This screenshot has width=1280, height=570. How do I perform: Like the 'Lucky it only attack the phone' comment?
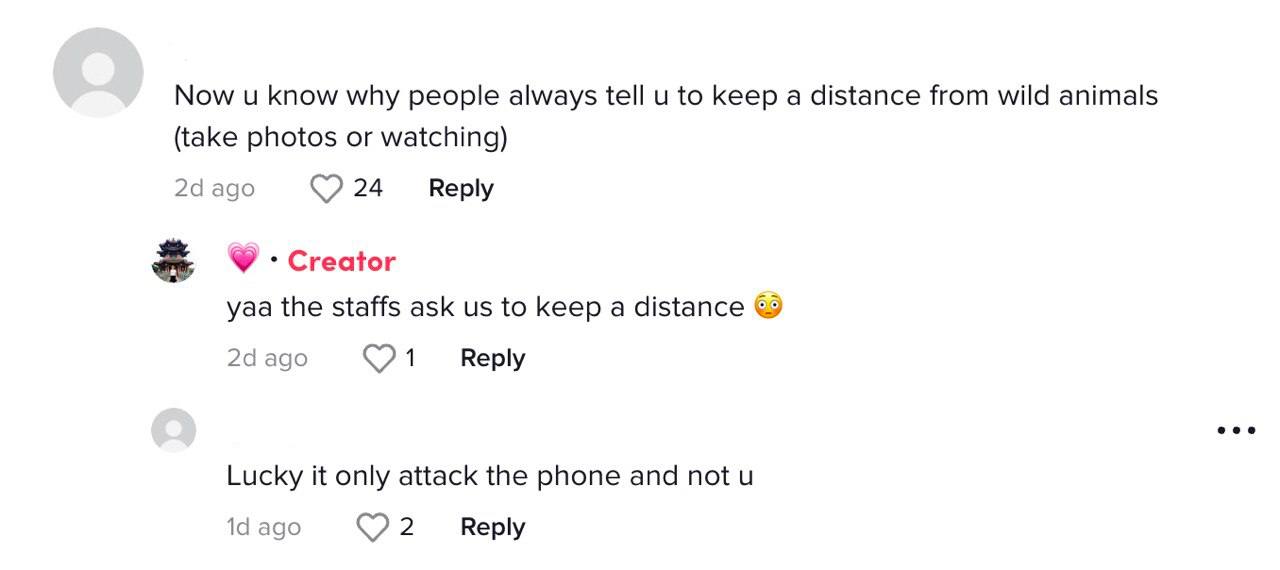tap(373, 527)
